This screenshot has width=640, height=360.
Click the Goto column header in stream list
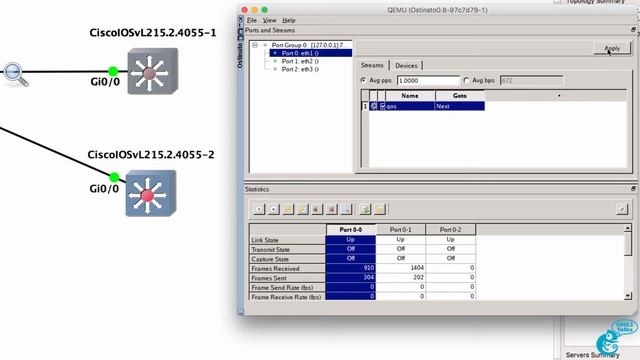(460, 96)
